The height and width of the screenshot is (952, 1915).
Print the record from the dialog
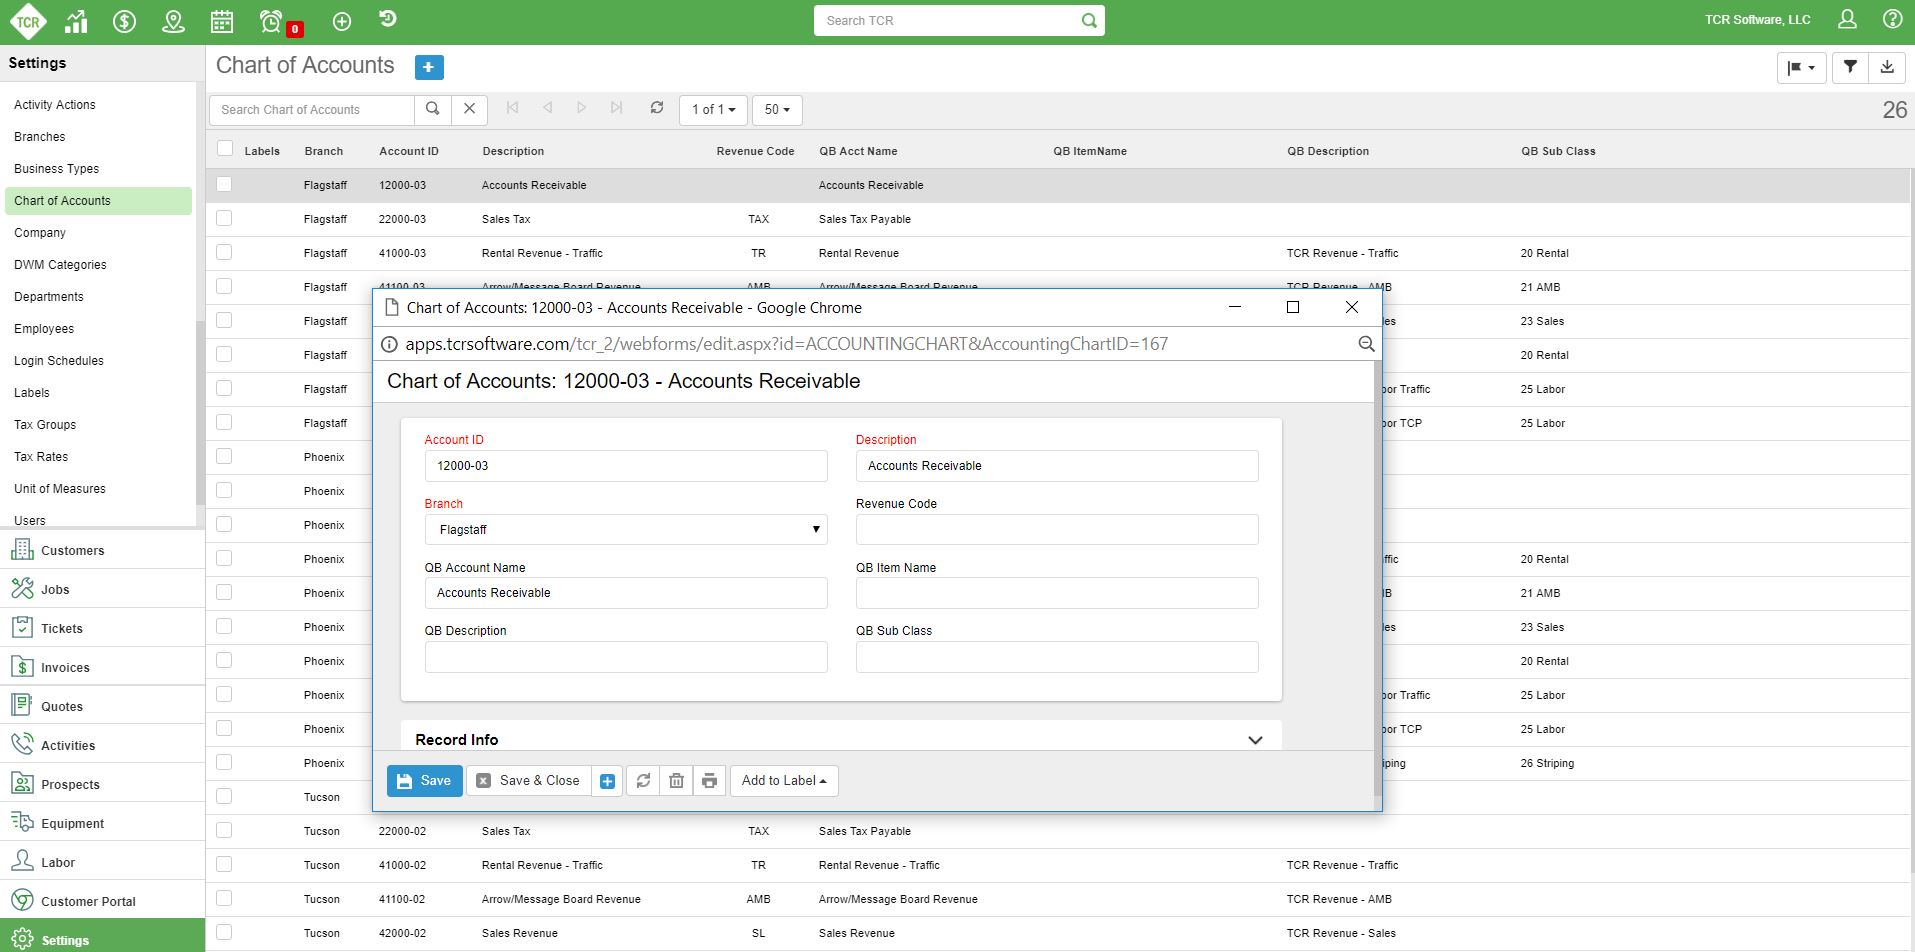pos(709,781)
